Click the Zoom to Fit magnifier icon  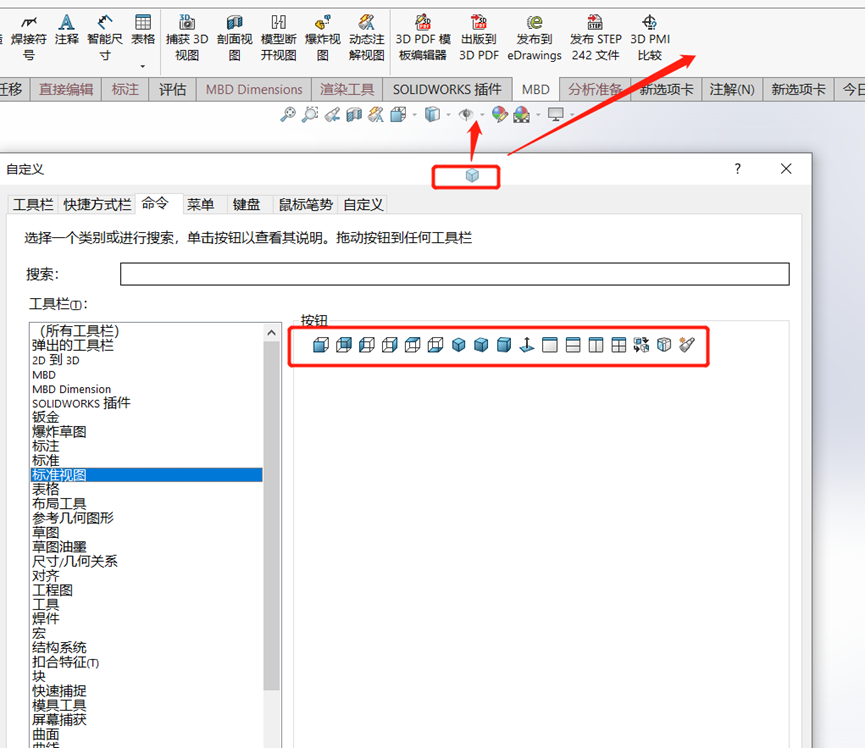289,116
